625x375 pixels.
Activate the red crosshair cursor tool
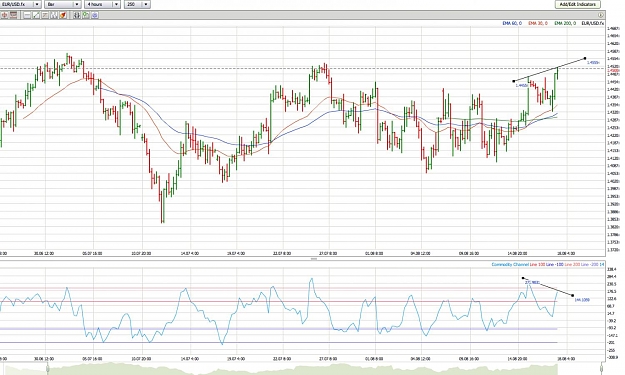(x=4, y=15)
